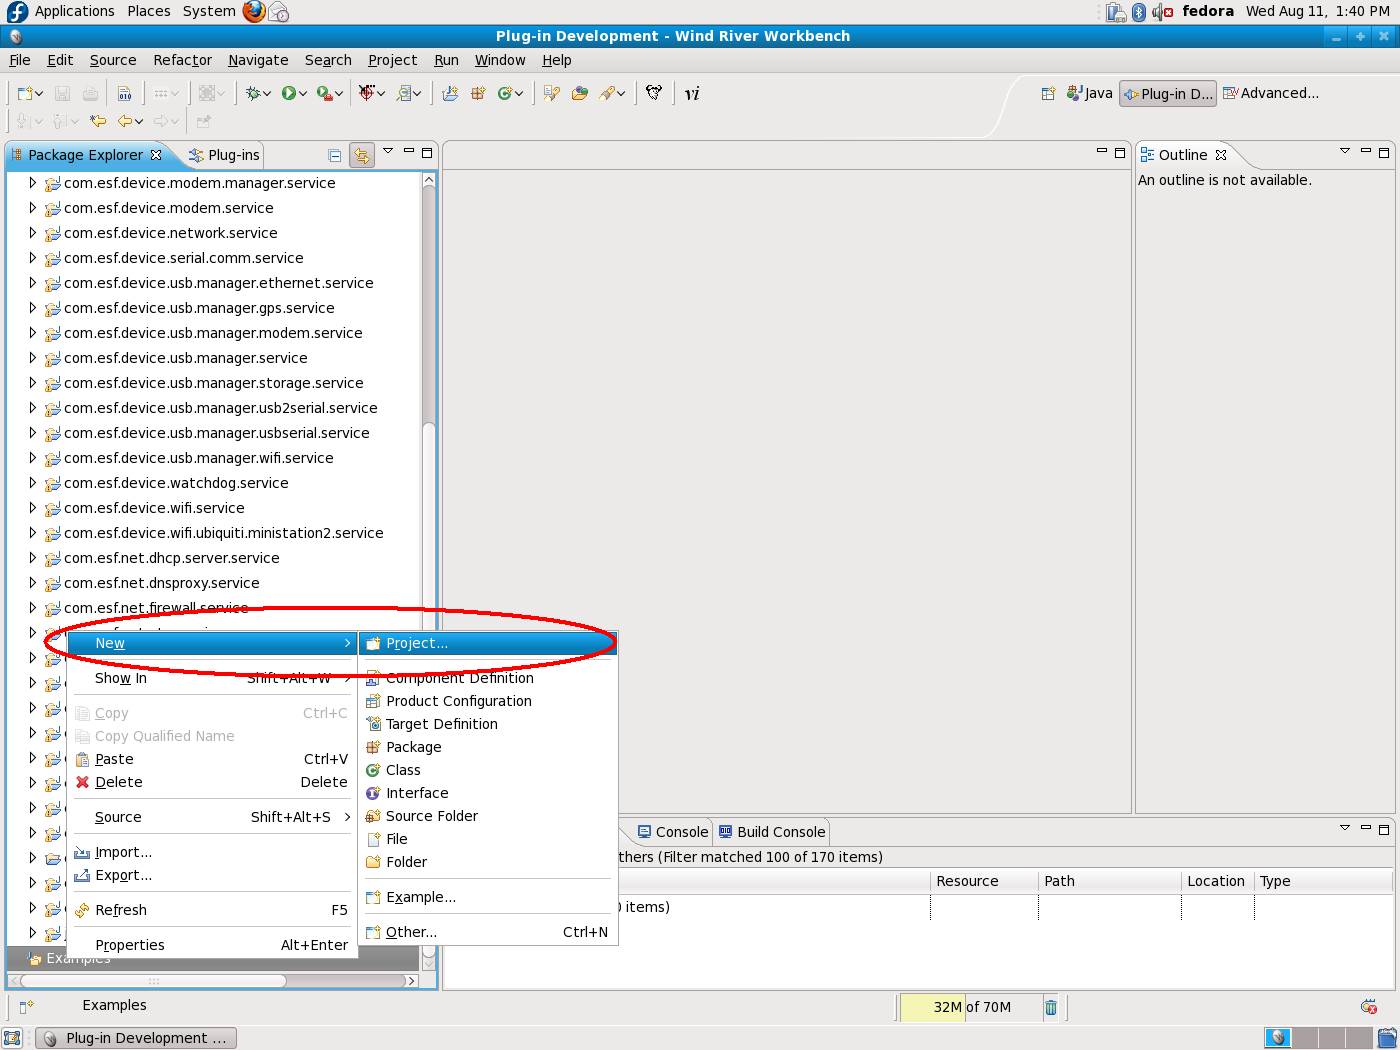Click the New wizard toolbar icon
Image resolution: width=1400 pixels, height=1050 pixels.
click(25, 93)
